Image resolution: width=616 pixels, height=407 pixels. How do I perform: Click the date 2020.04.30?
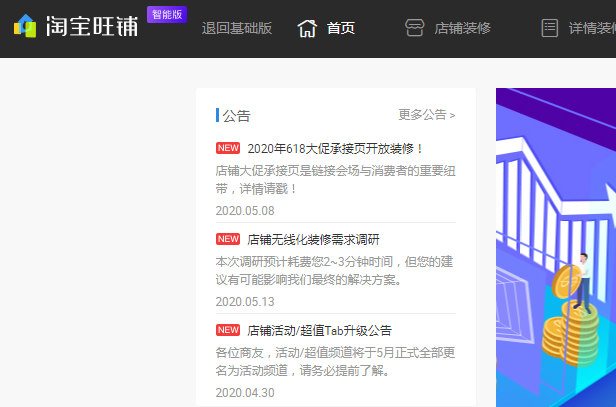tap(245, 392)
